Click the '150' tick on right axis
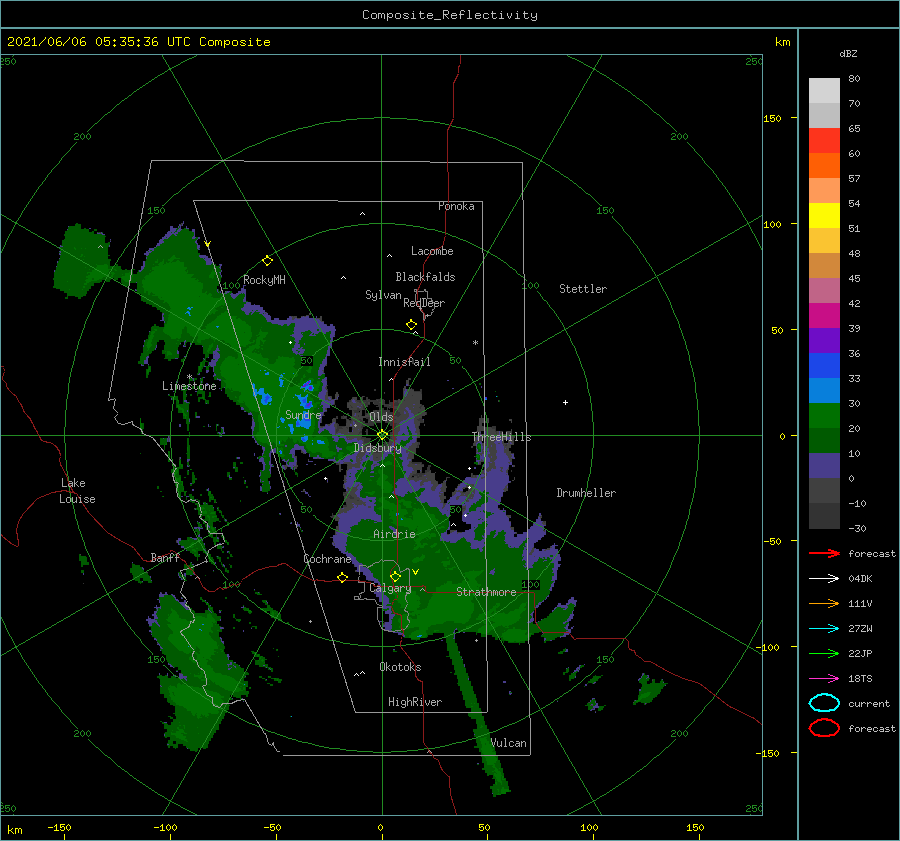The width and height of the screenshot is (900, 841). [x=772, y=118]
